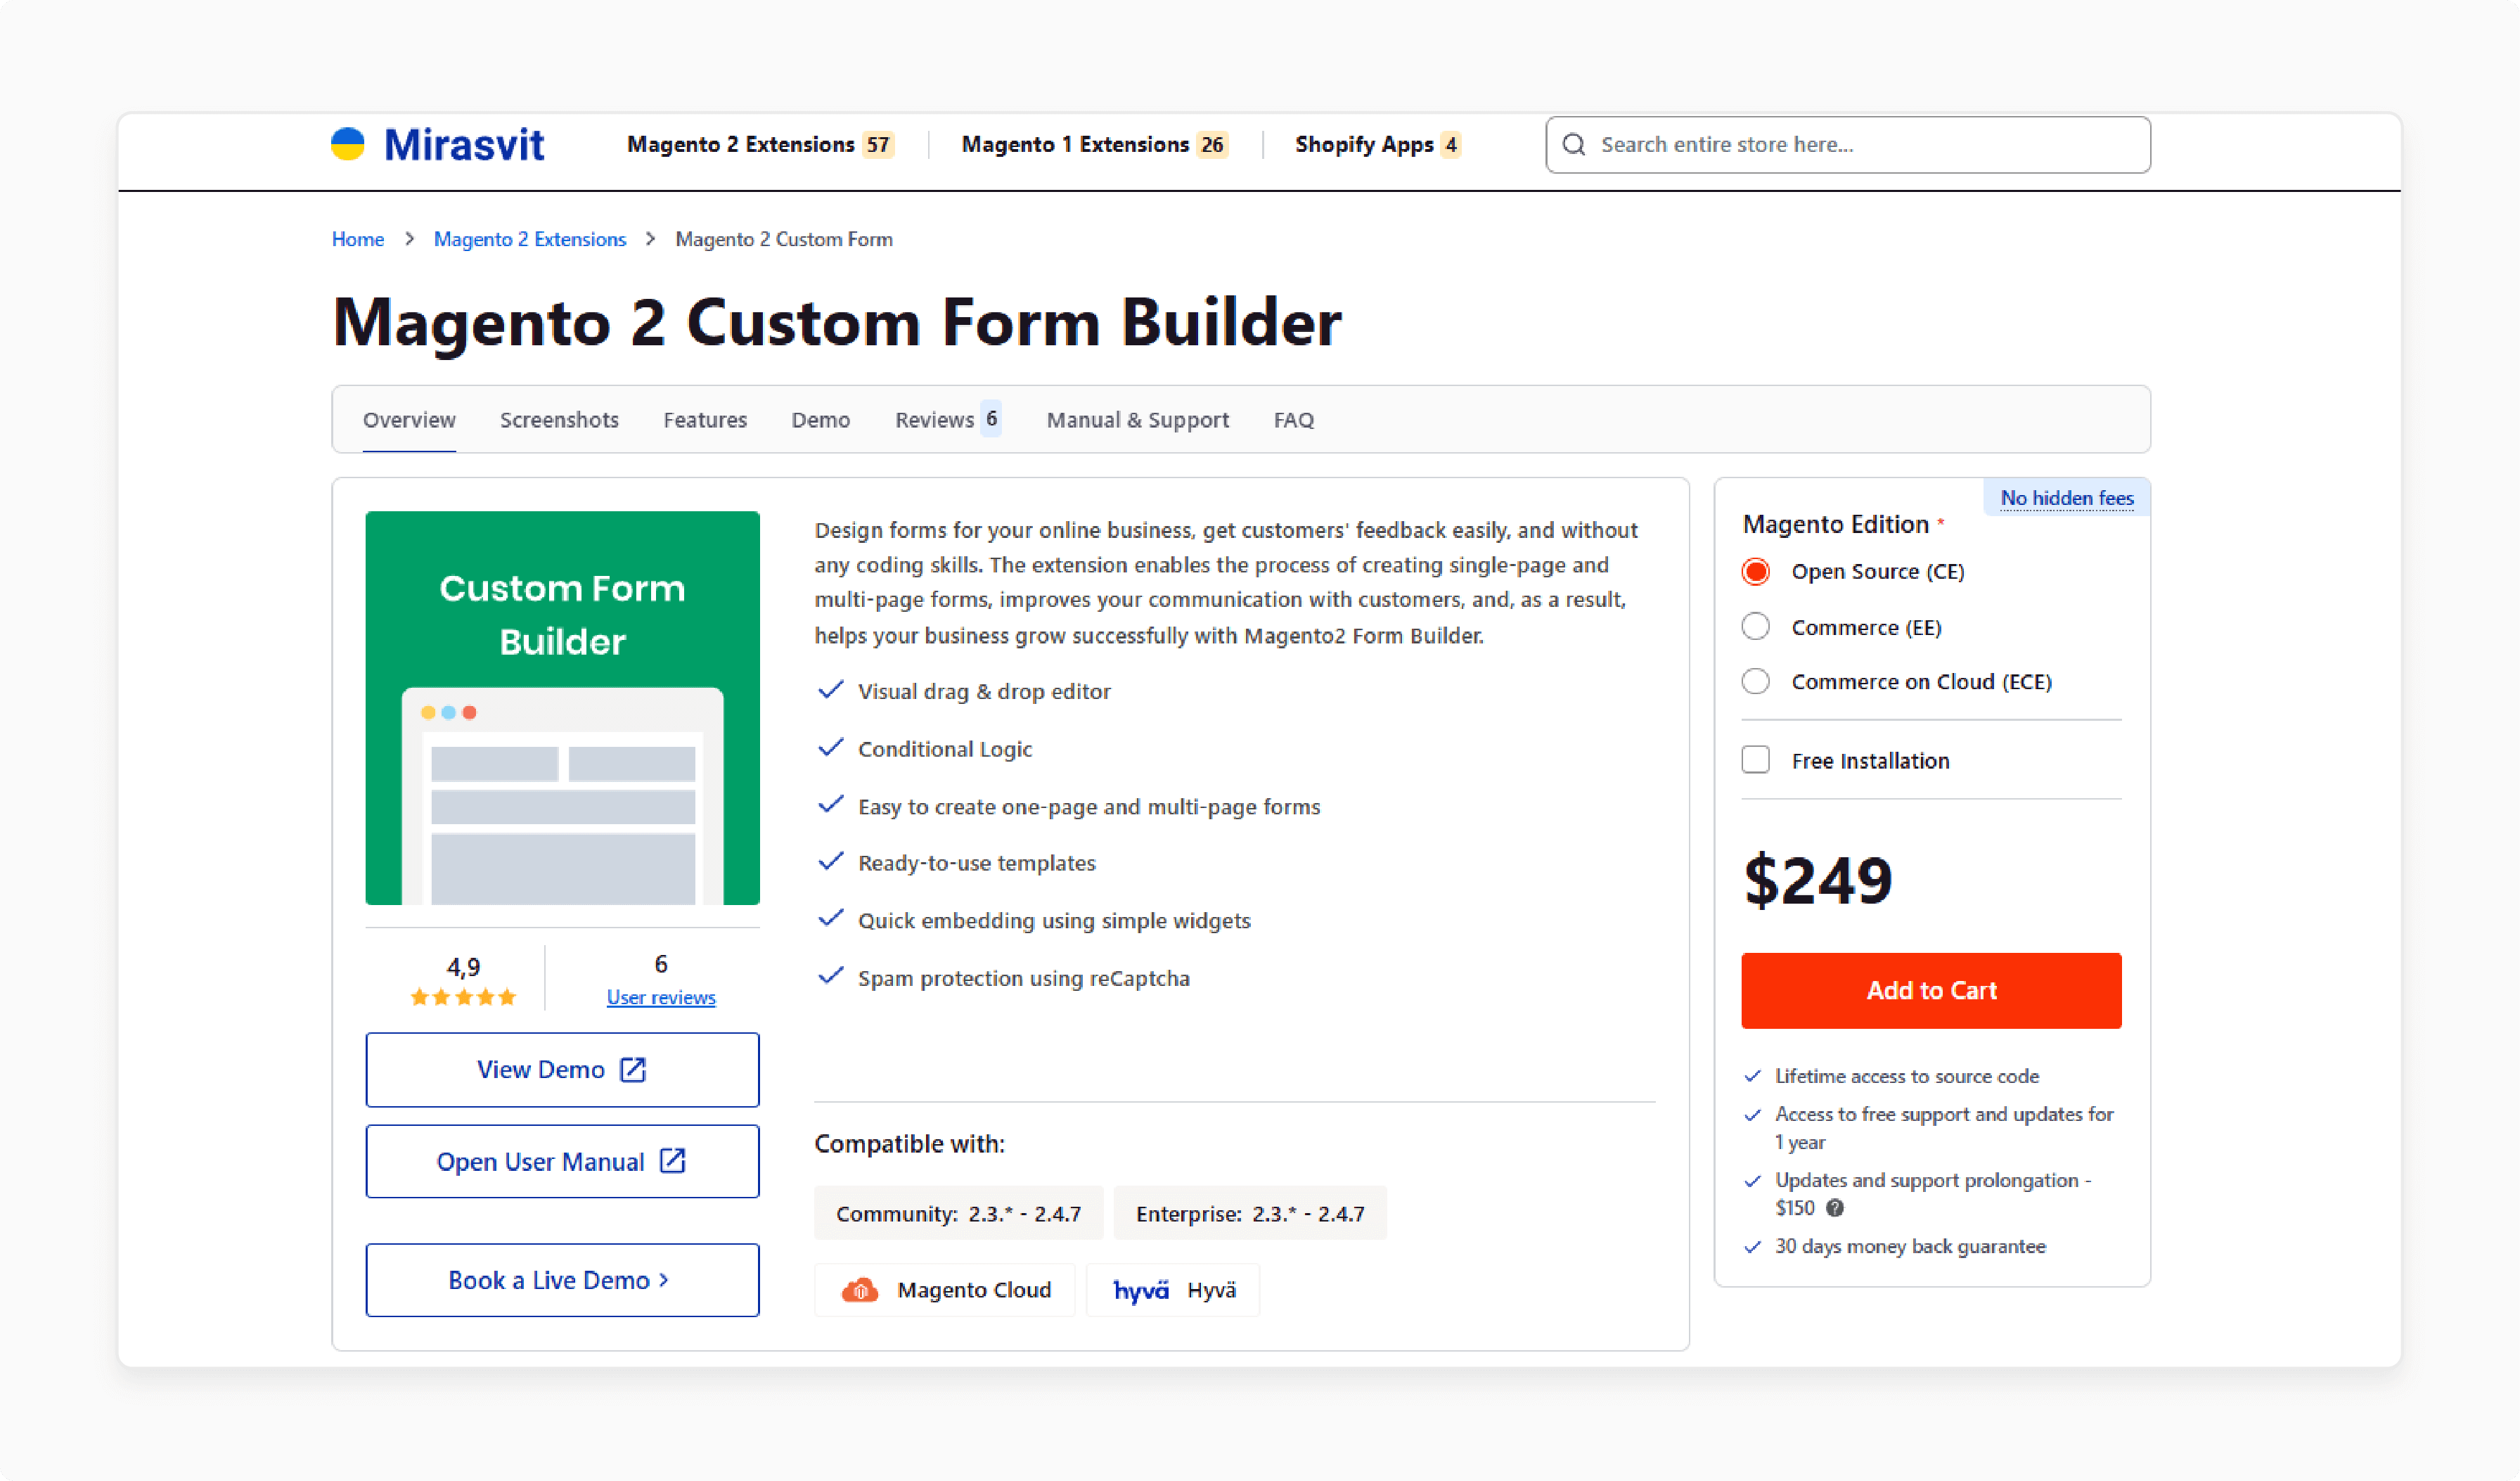Click 'Quick embedding using simple widgets' text
Viewport: 2520px width, 1481px height.
[x=1054, y=921]
